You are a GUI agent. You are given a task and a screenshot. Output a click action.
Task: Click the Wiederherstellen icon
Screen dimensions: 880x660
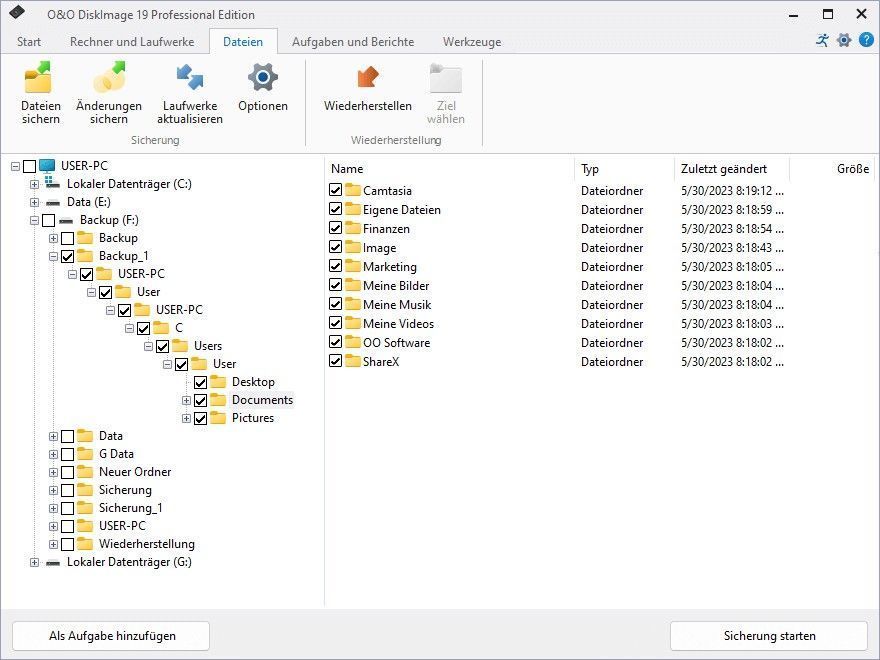[368, 77]
